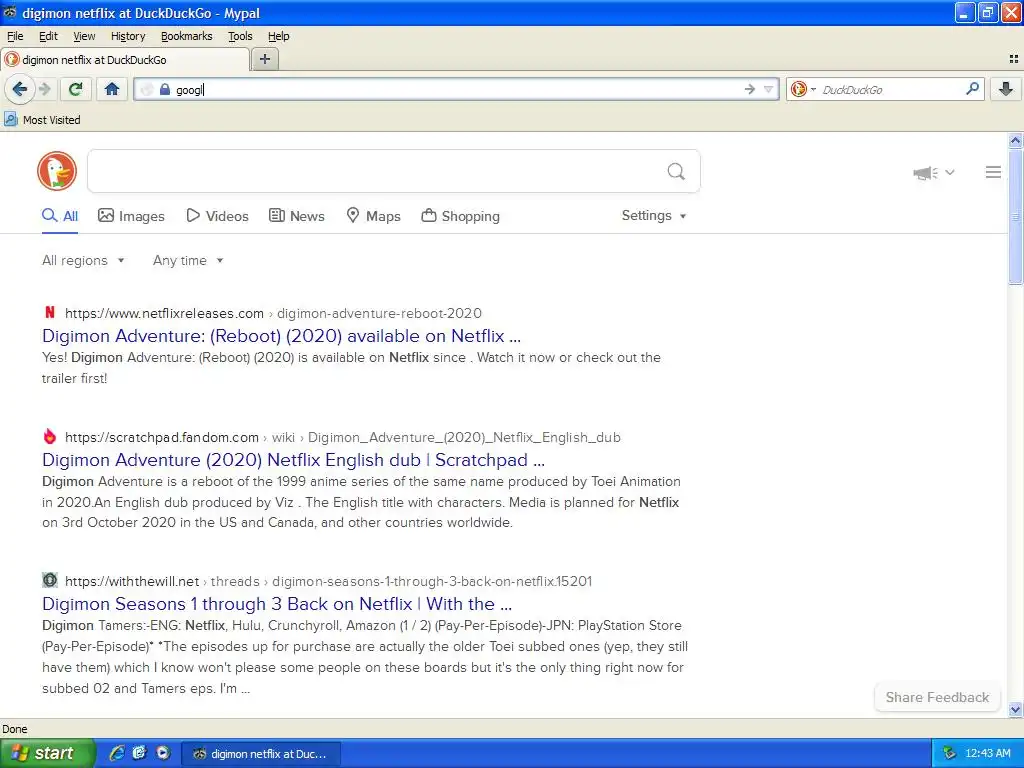Open a new tab with the plus button
1024x768 pixels.
tap(264, 59)
